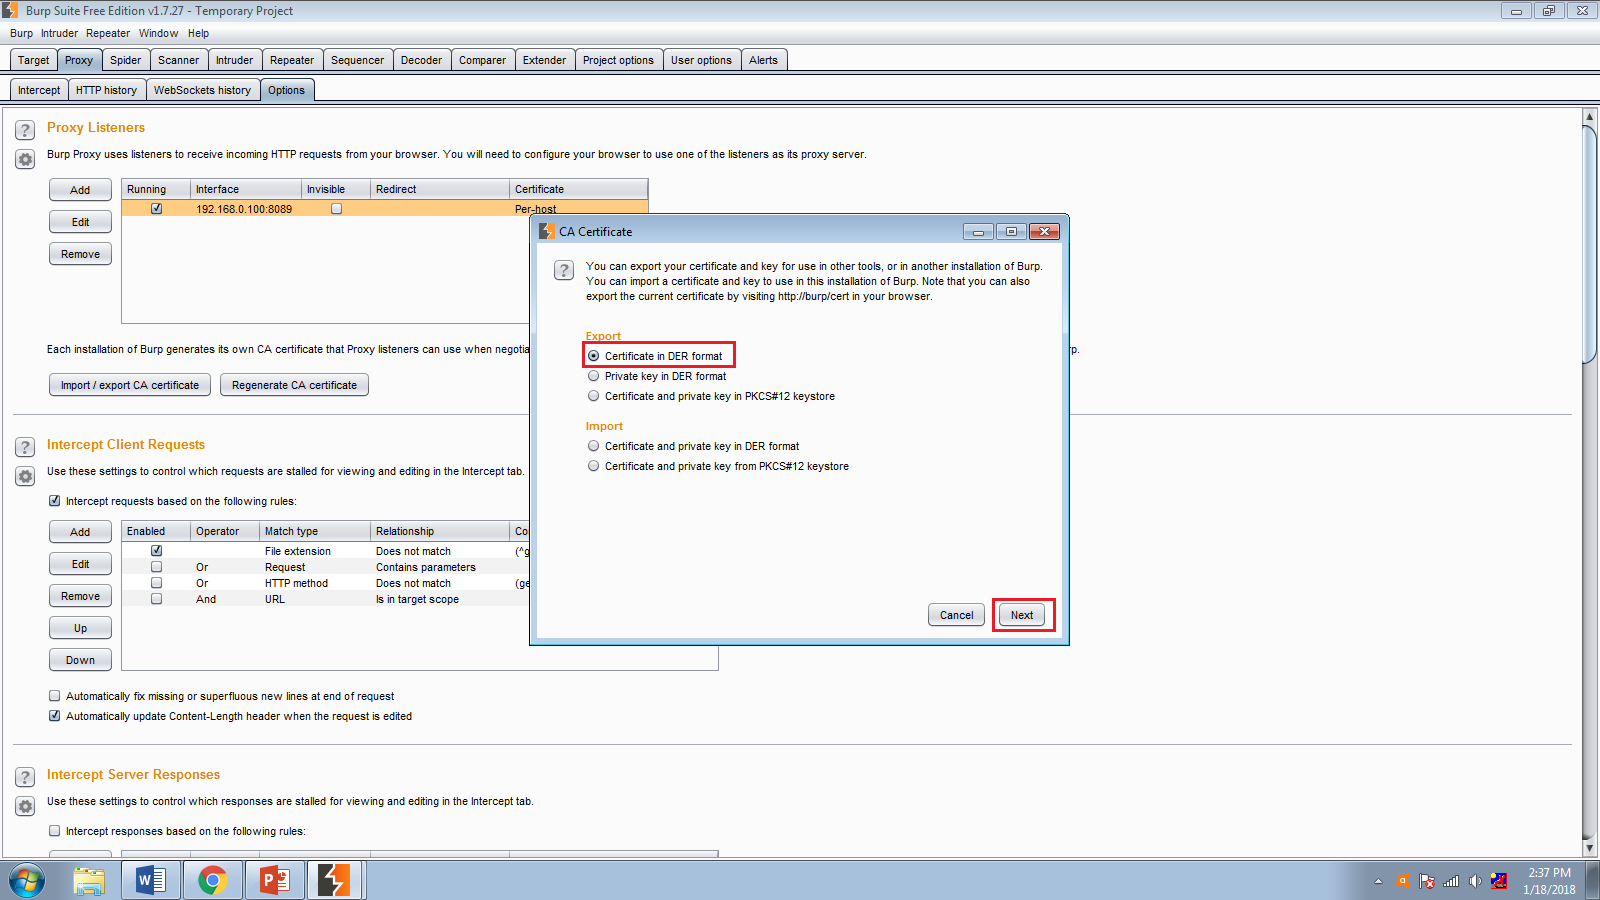This screenshot has width=1600, height=900.
Task: Enable intercept responses based on following rules
Action: [x=55, y=831]
